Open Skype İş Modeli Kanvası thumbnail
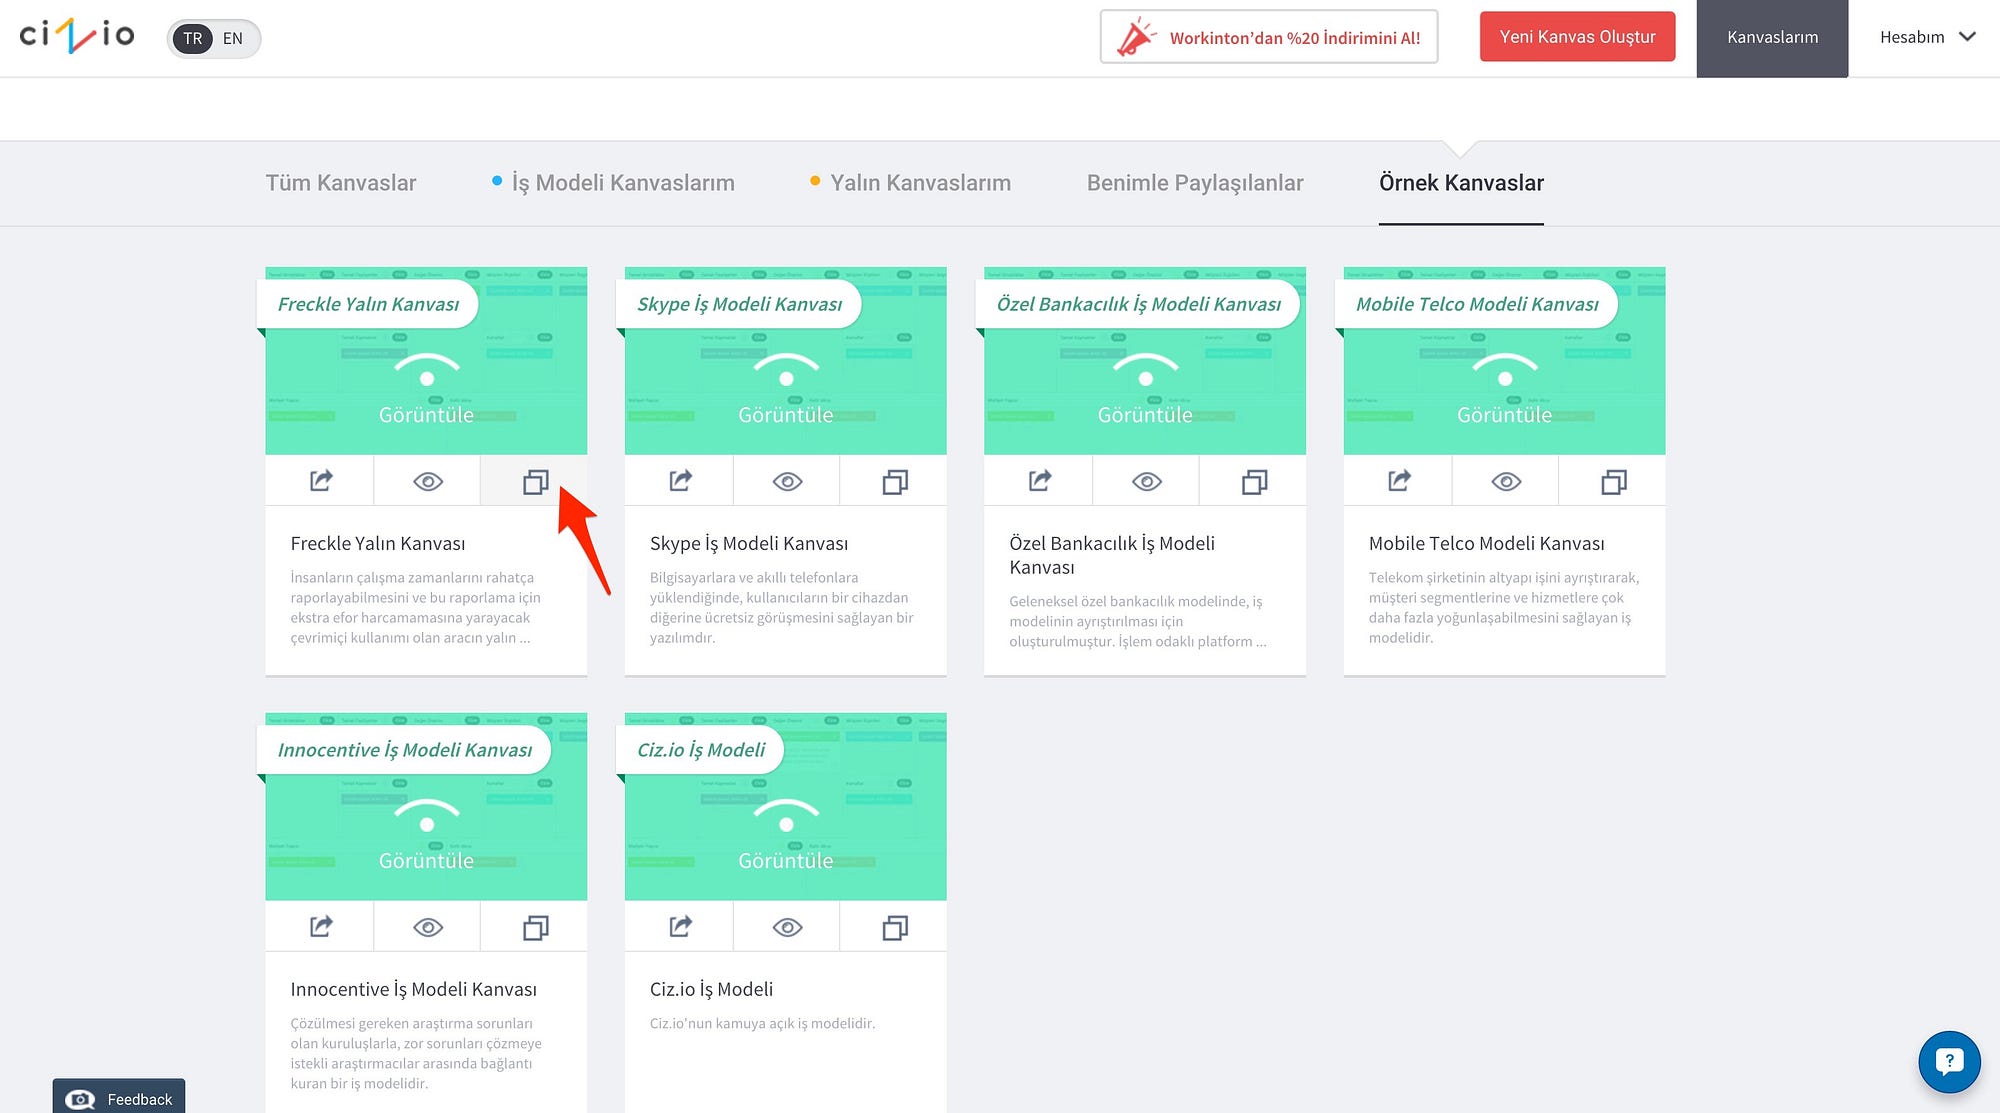The height and width of the screenshot is (1113, 2000). coord(785,361)
